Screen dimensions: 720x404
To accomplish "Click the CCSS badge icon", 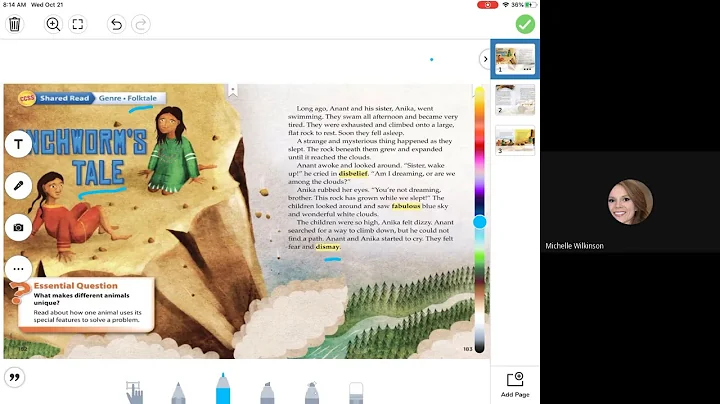I will pos(27,98).
